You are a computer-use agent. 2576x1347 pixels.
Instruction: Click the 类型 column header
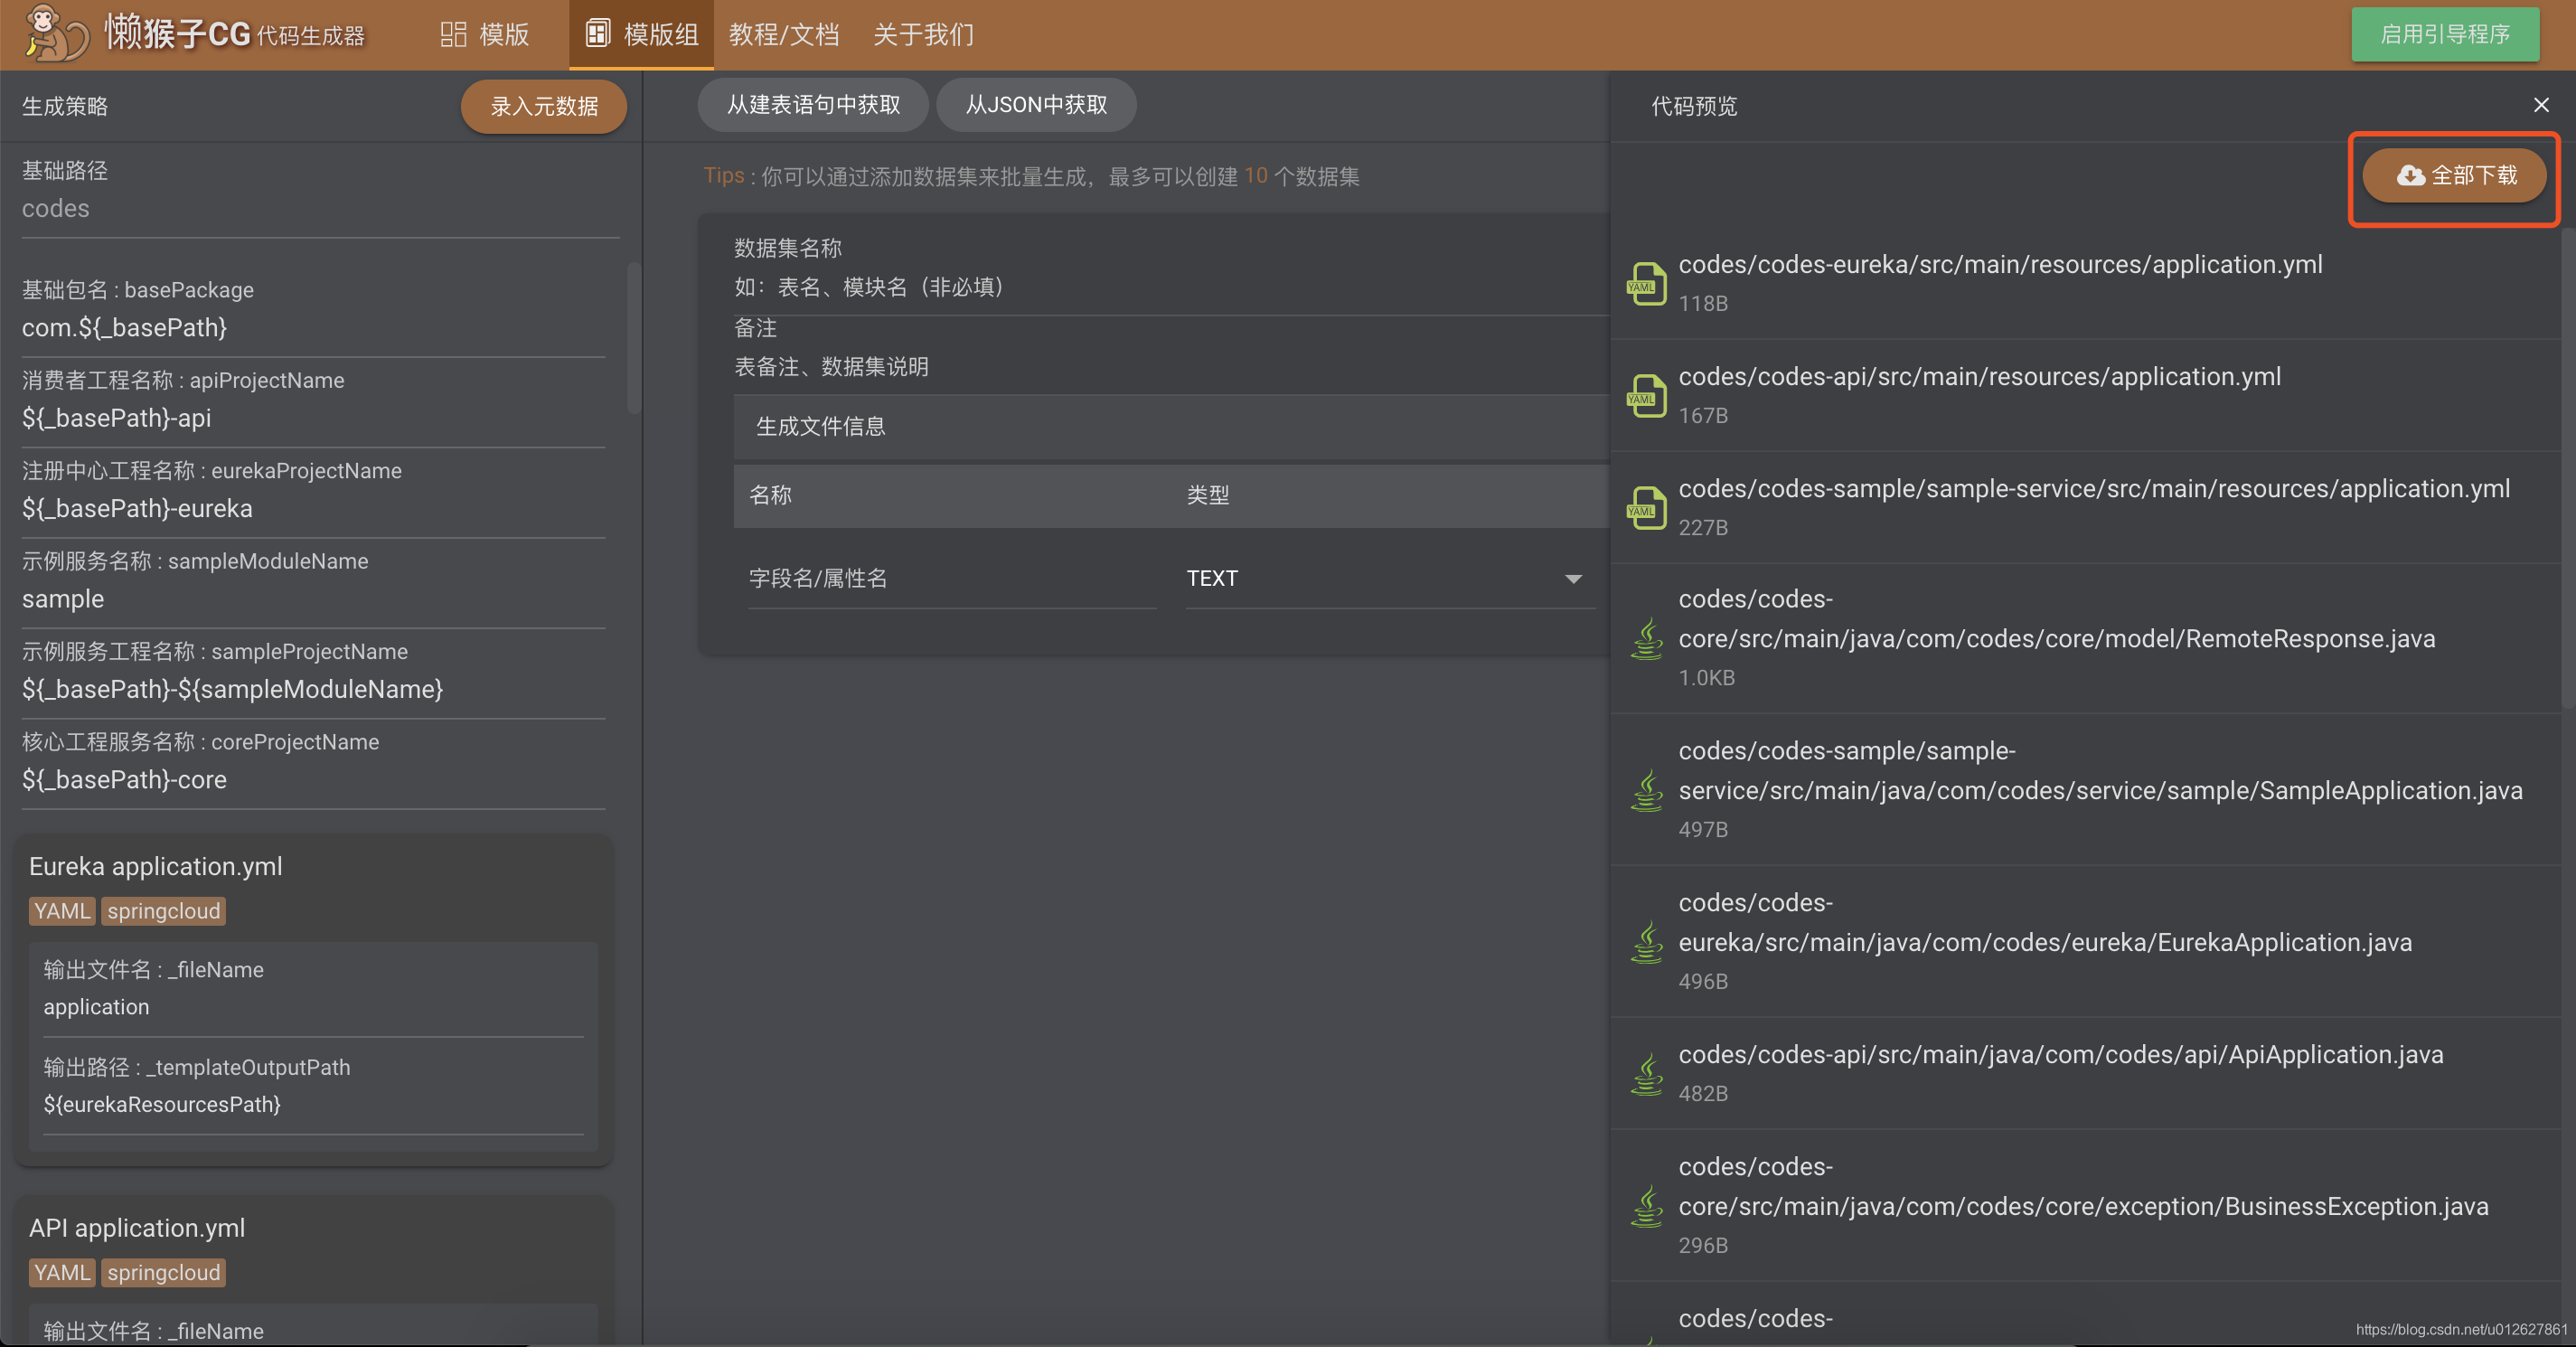tap(1208, 495)
